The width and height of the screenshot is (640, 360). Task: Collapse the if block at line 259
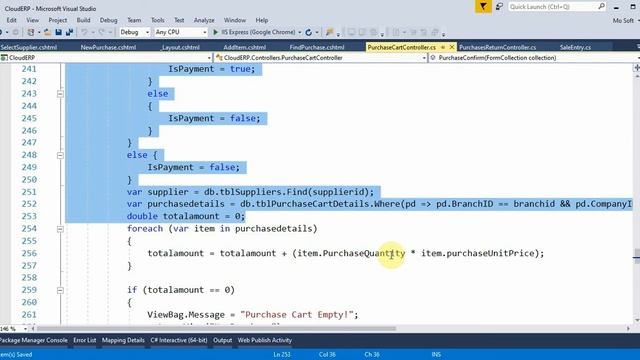60,290
